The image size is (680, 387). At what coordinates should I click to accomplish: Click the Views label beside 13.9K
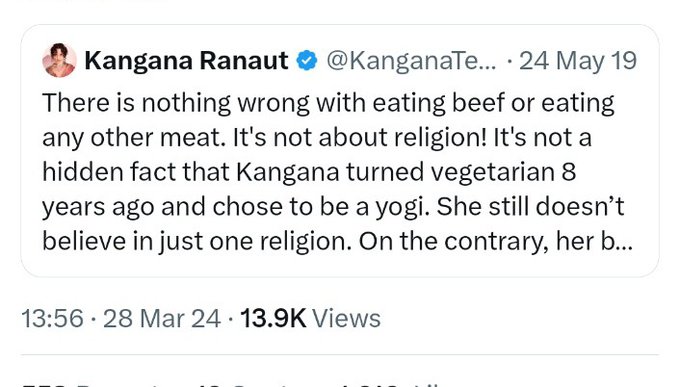[347, 318]
